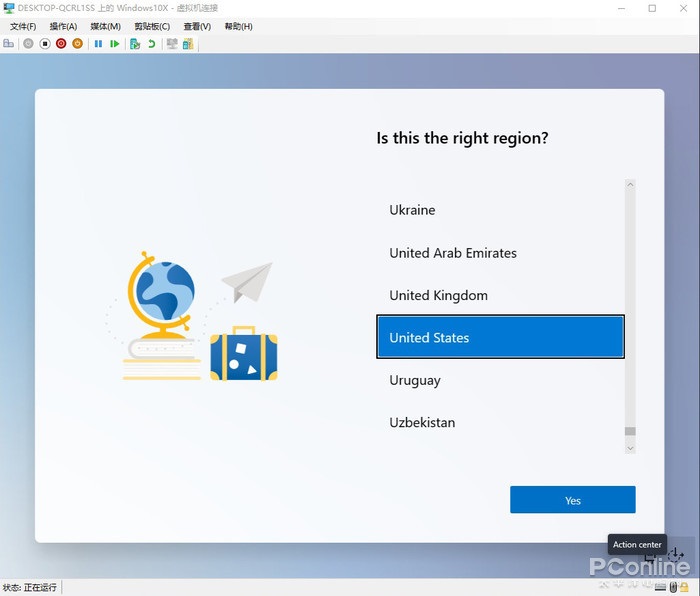Click the mouse icon in the status bar
Screen dimensions: 700x596
[673, 587]
